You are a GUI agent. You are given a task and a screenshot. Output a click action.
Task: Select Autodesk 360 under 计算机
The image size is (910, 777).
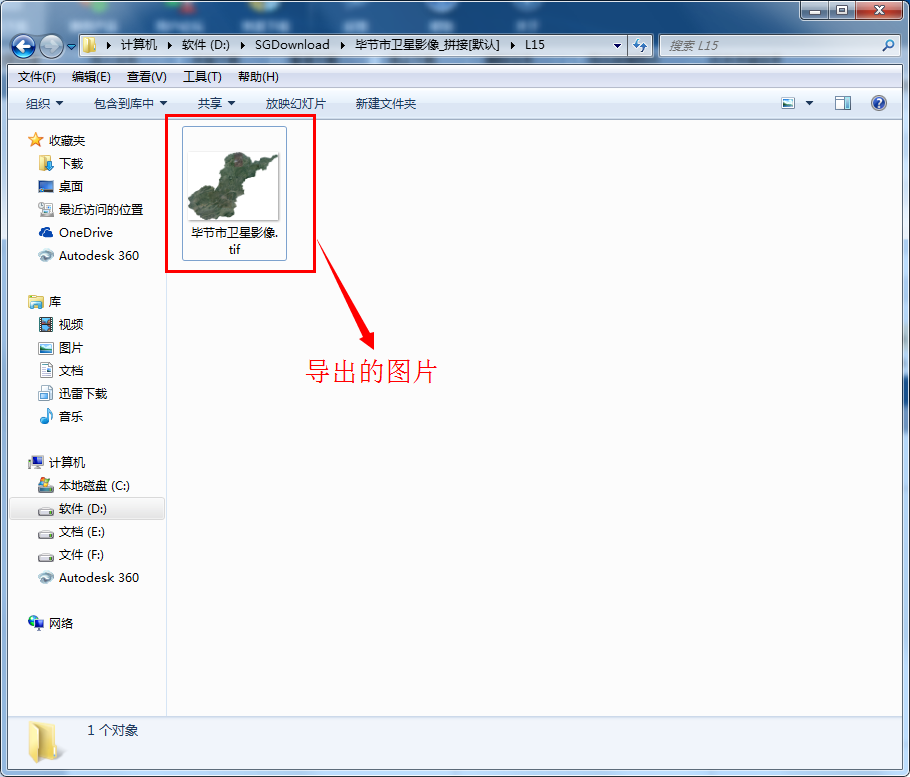click(x=88, y=577)
